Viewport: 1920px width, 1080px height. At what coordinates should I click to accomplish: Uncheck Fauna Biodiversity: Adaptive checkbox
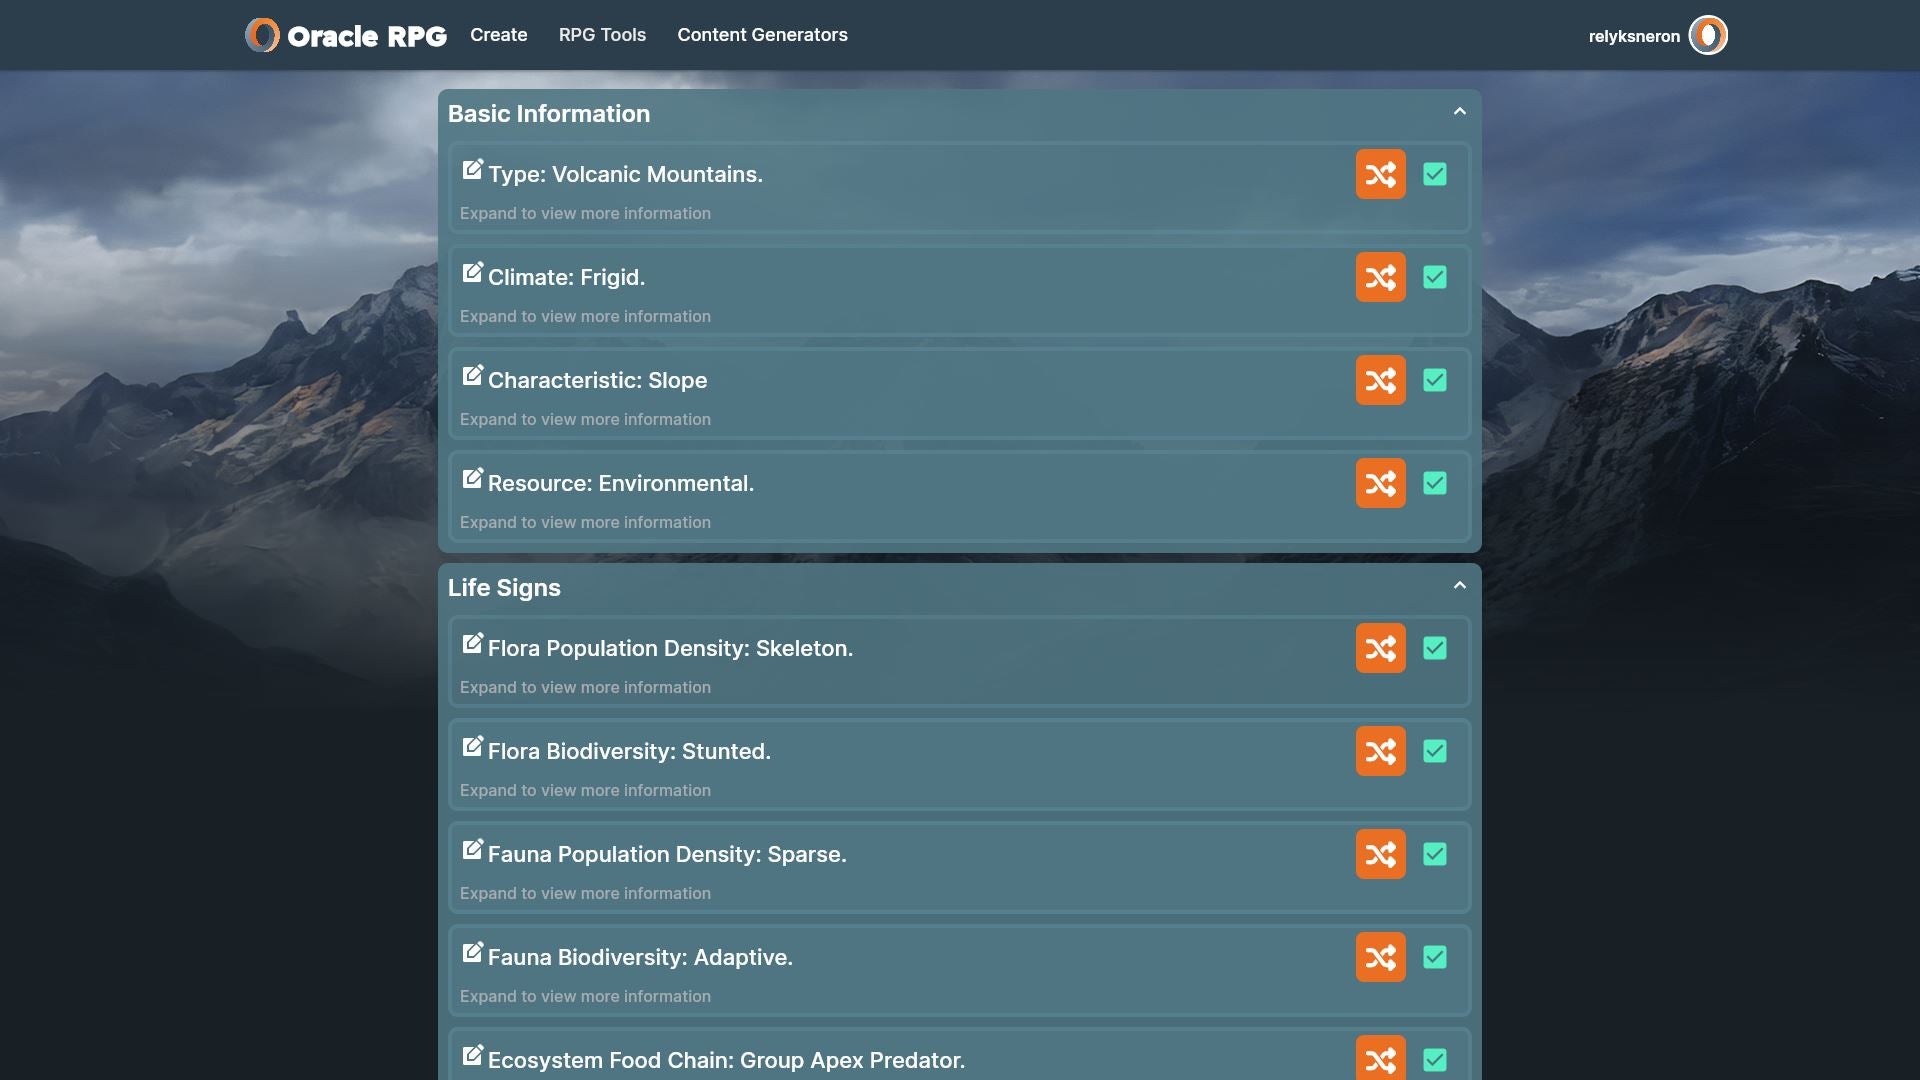1435,957
